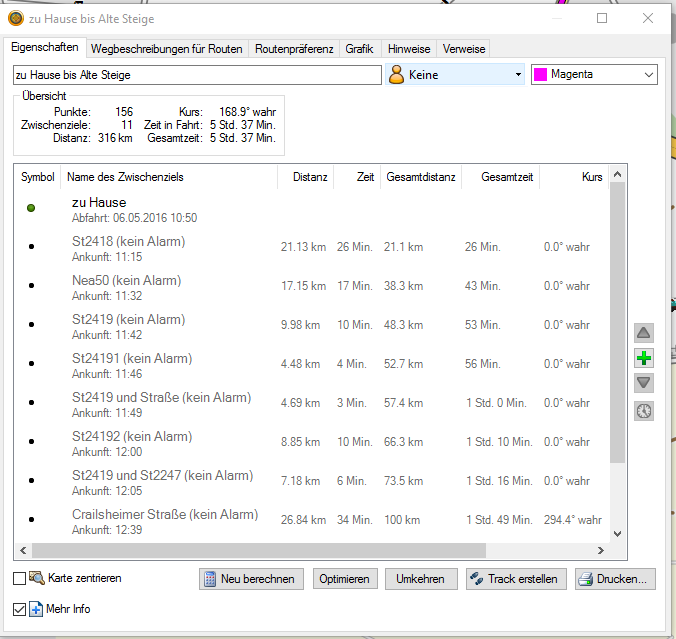Click the green start point symbol for zu Hause
The image size is (676, 639).
pos(31,208)
